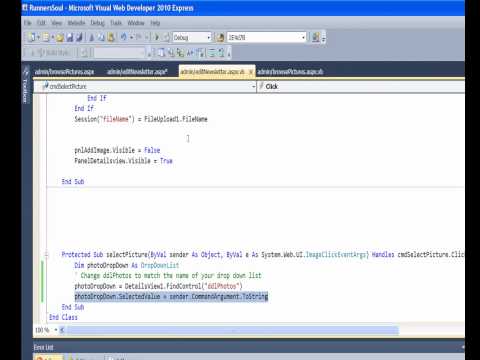Click the Cut scissors icon
This screenshot has height=360, width=480.
(x=92, y=37)
